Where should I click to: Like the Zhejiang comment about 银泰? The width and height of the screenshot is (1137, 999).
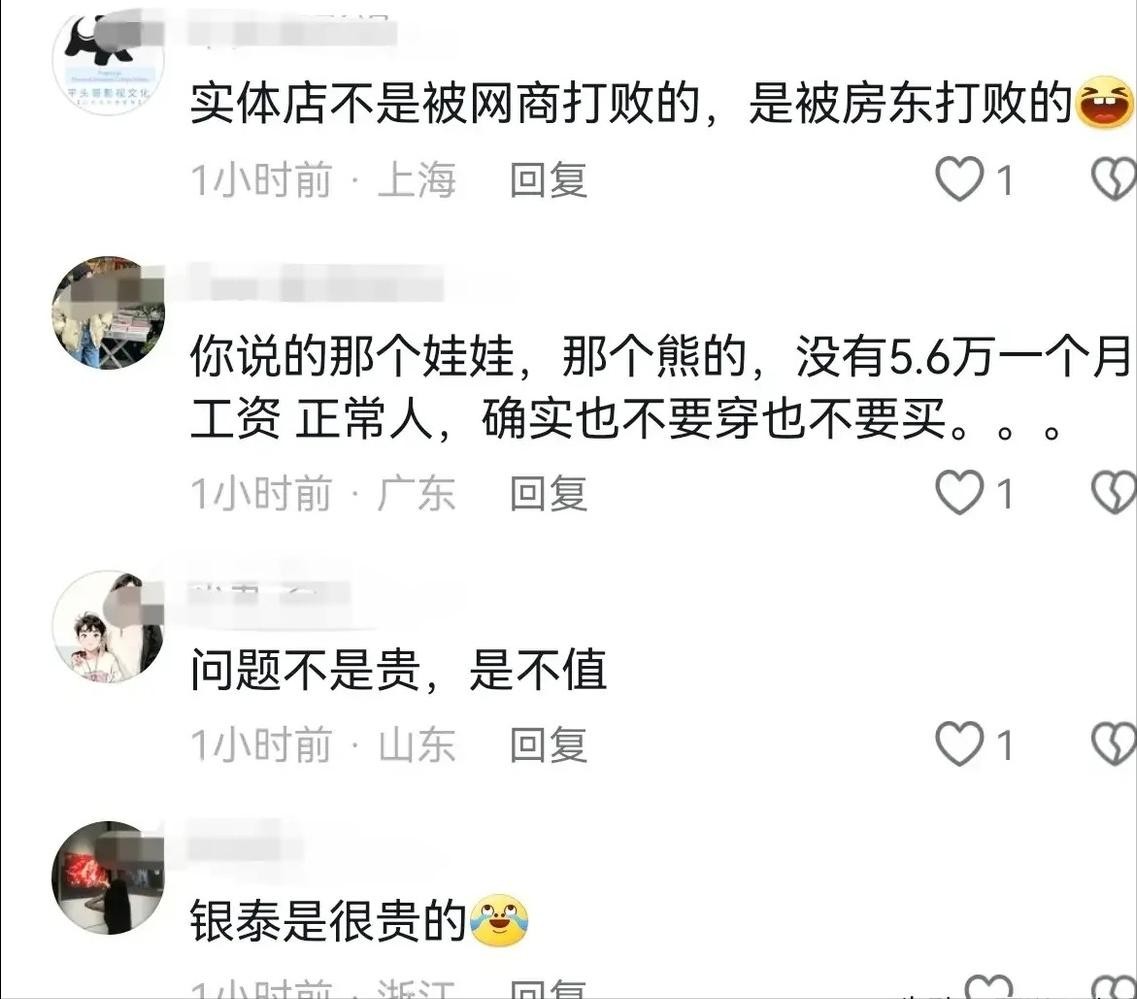coord(989,987)
